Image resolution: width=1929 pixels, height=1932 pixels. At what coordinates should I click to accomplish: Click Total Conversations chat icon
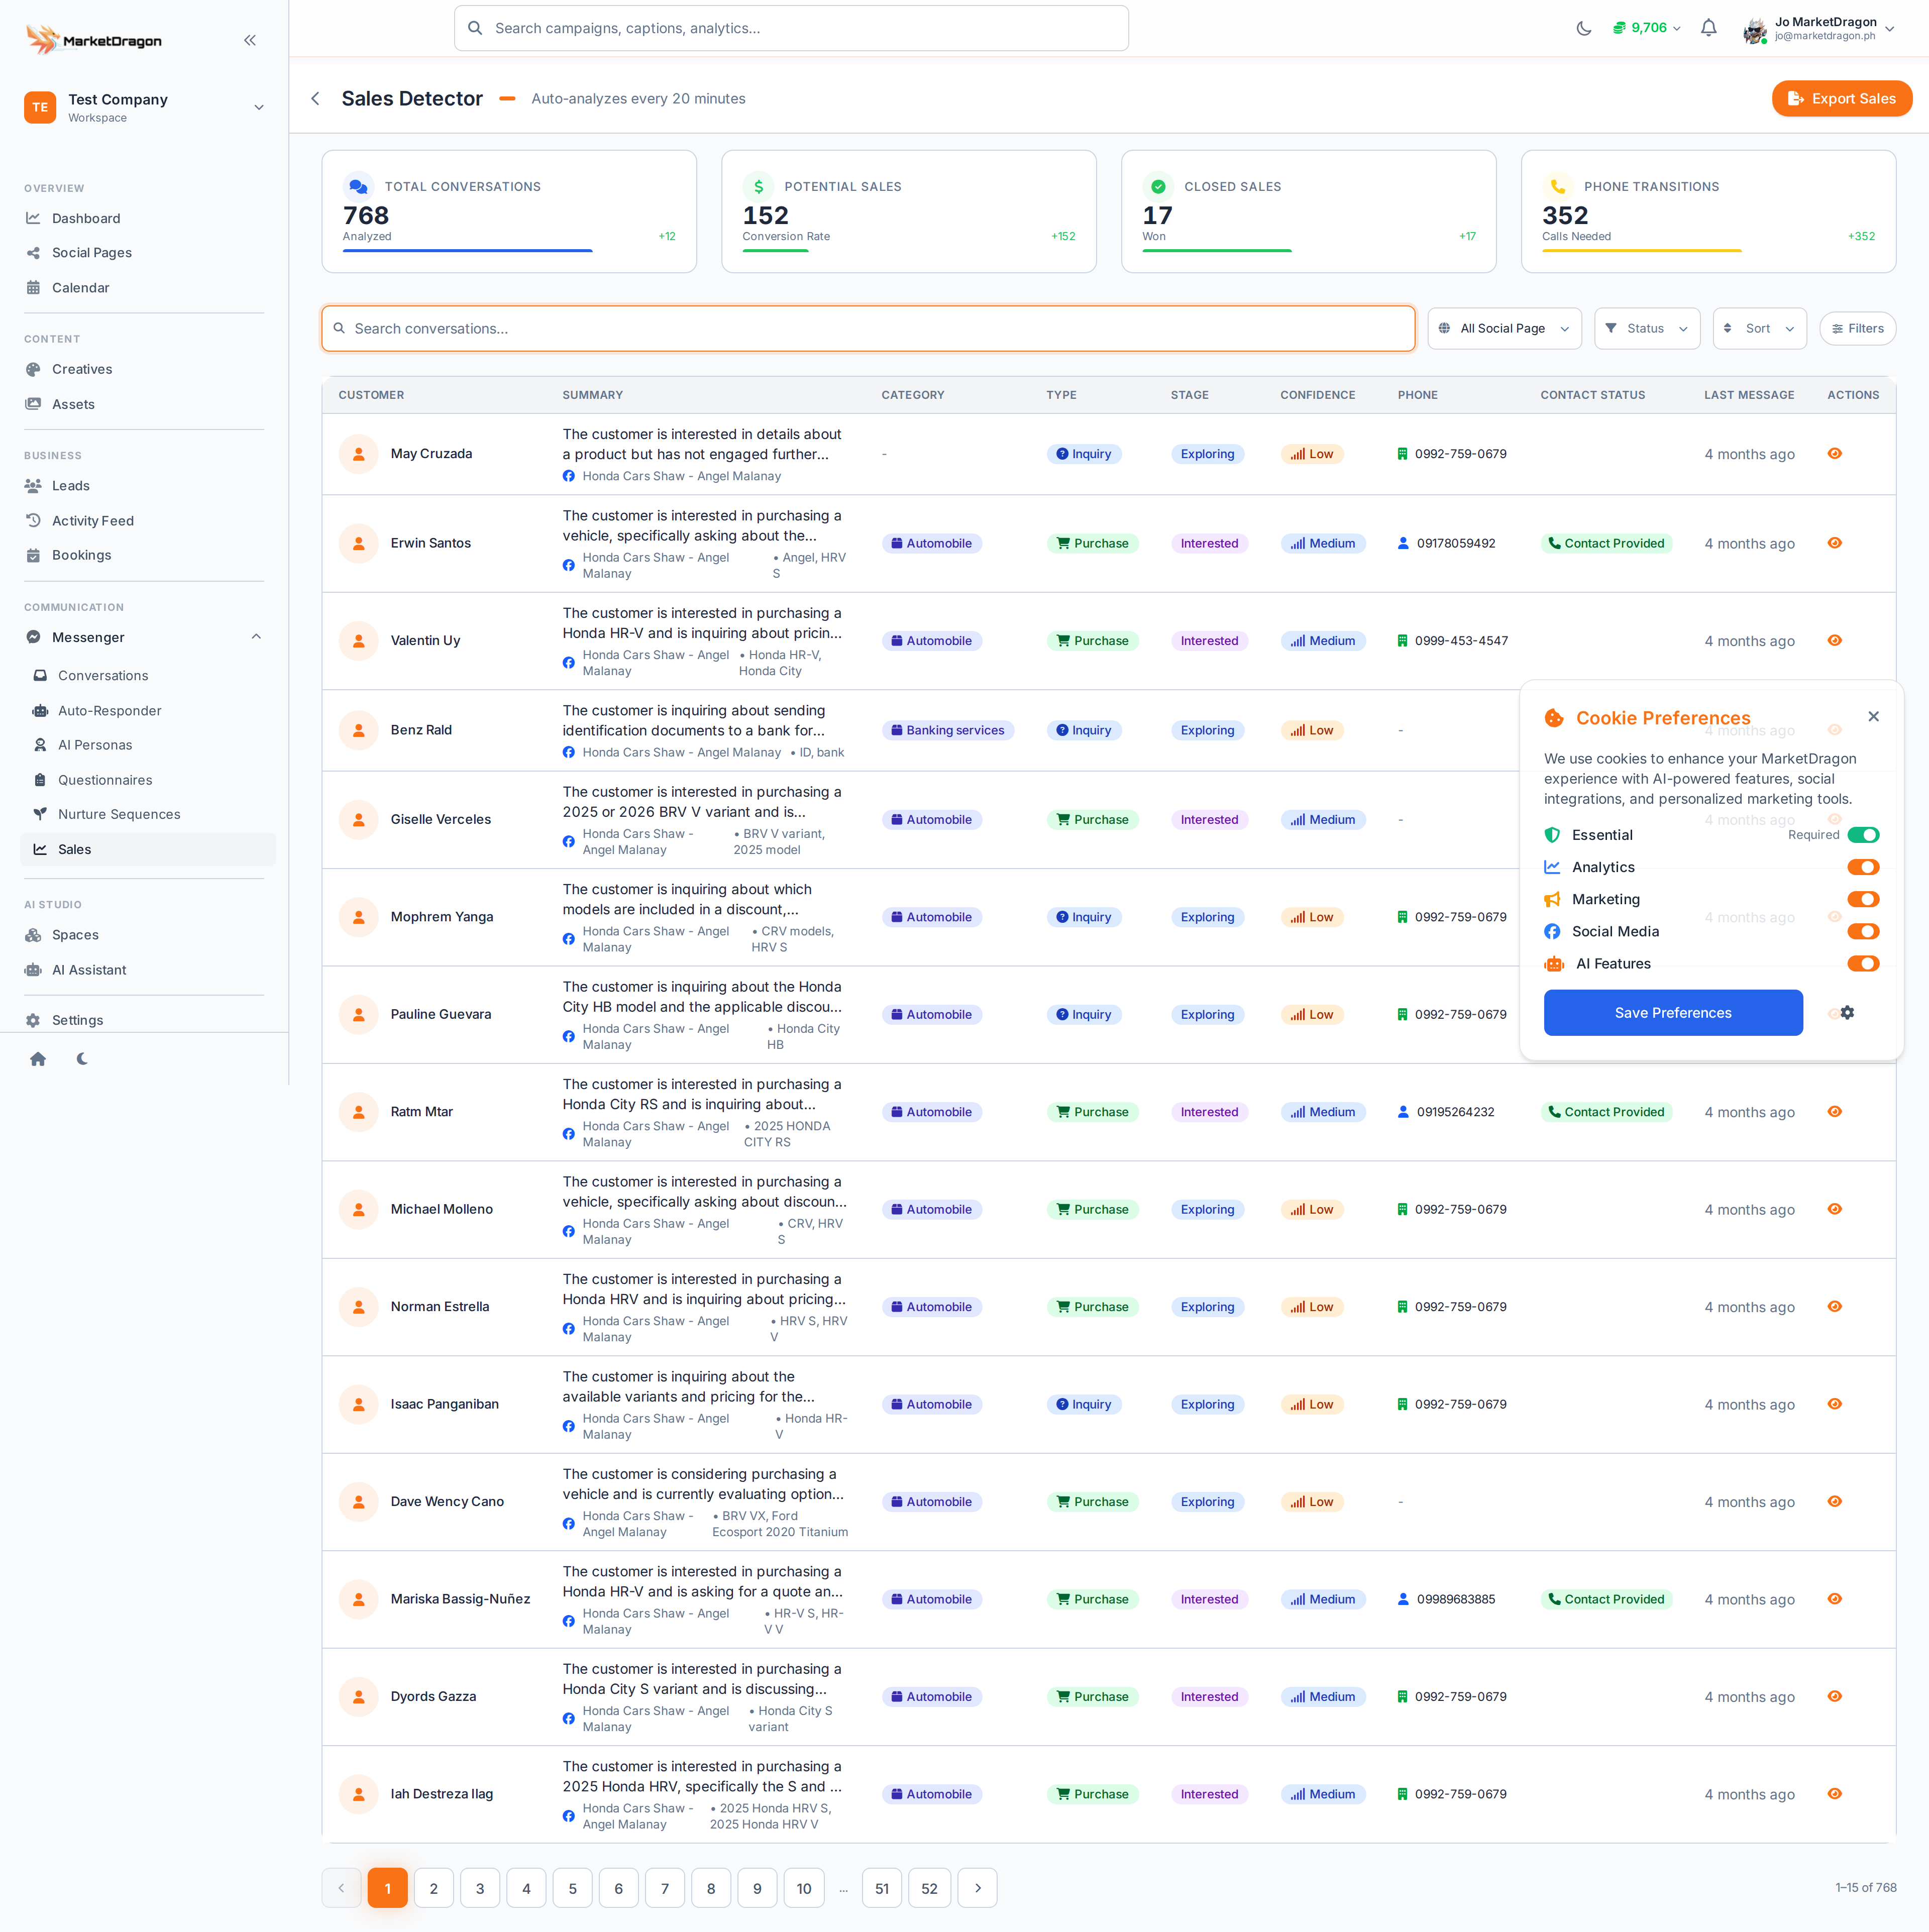click(357, 187)
